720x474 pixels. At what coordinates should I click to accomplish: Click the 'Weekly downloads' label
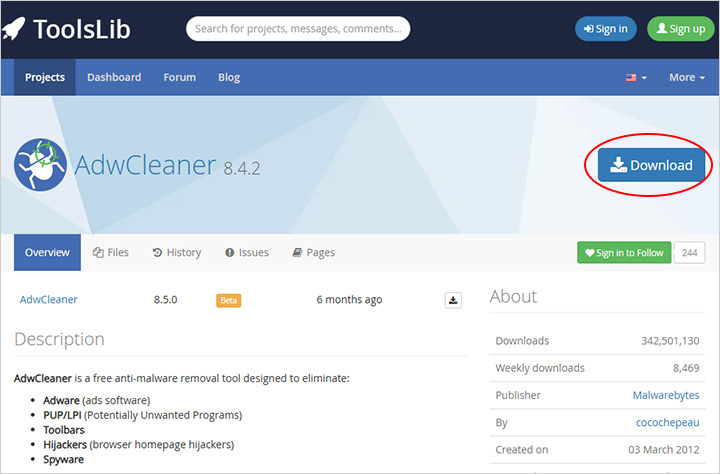click(x=540, y=368)
